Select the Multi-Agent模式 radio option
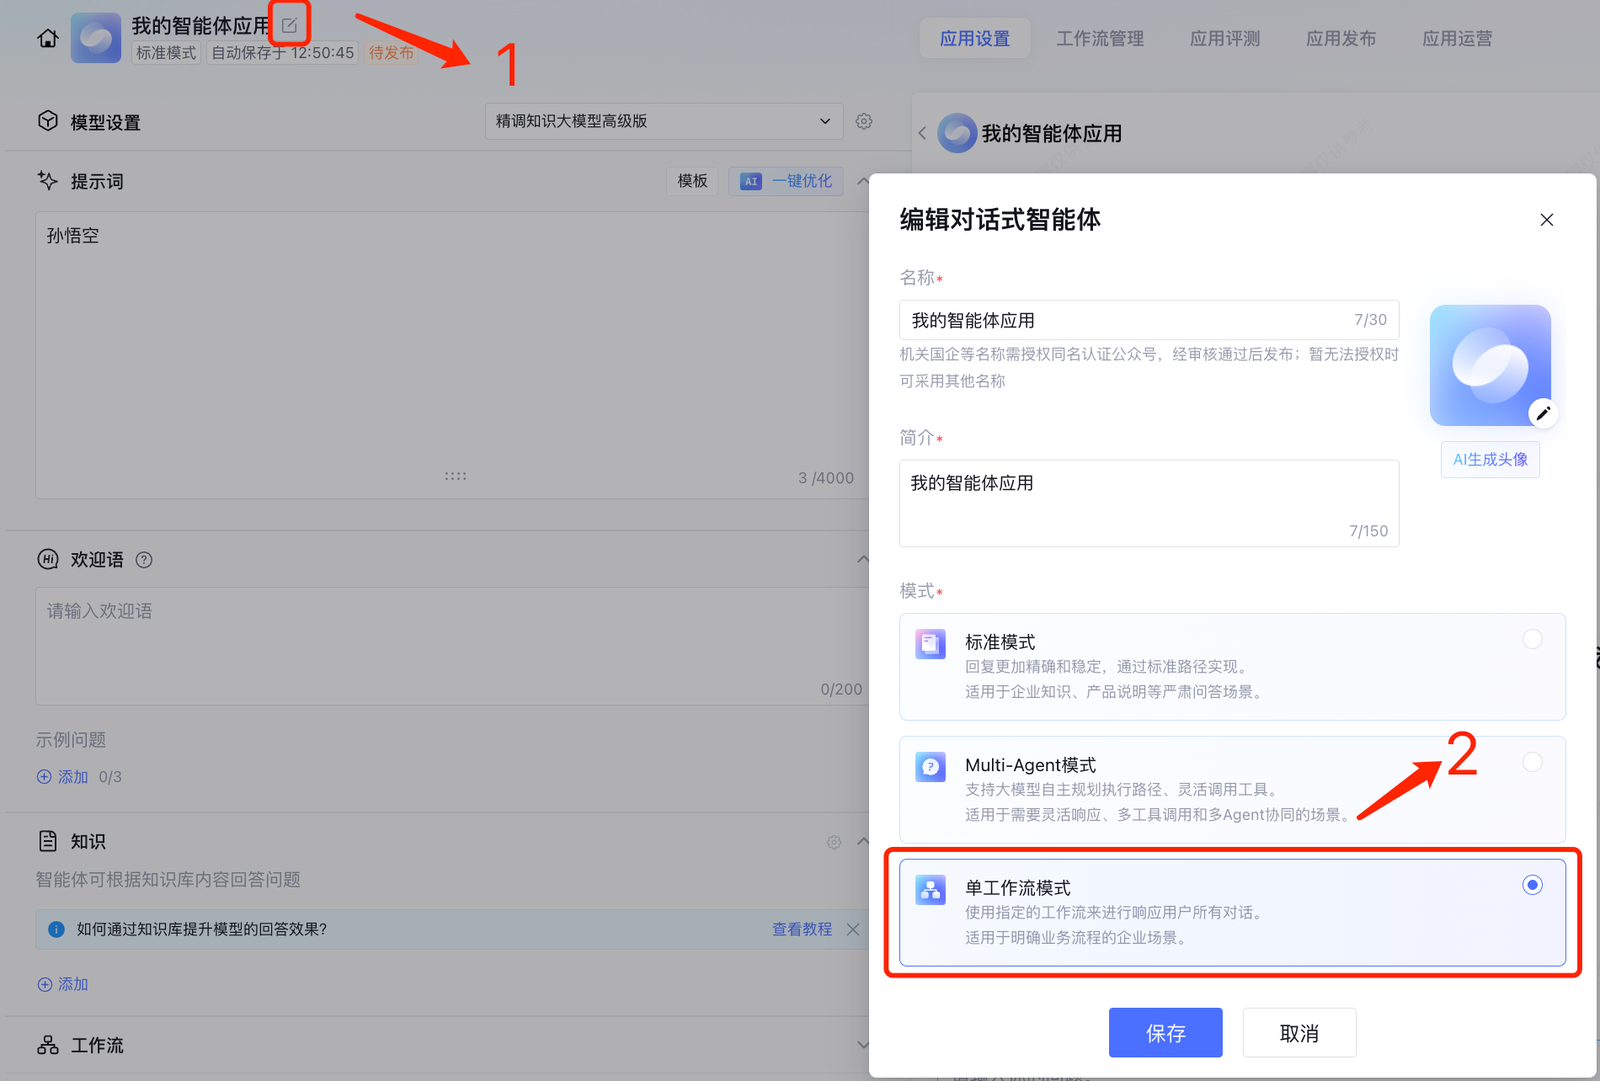The width and height of the screenshot is (1600, 1081). [1531, 762]
